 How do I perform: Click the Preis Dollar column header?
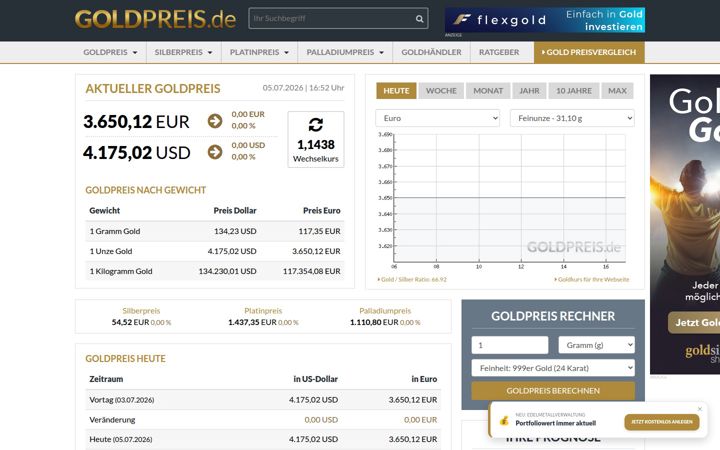pyautogui.click(x=235, y=211)
